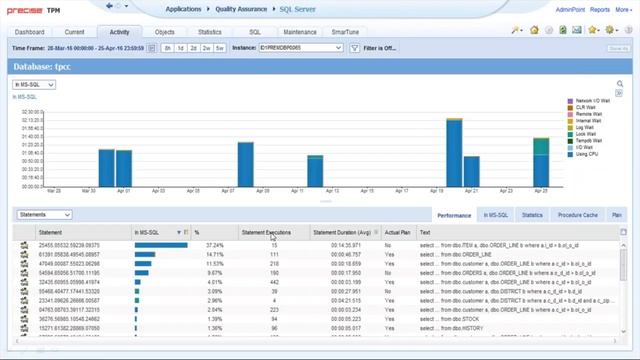Switch to the SmarTune tab

coord(345,32)
